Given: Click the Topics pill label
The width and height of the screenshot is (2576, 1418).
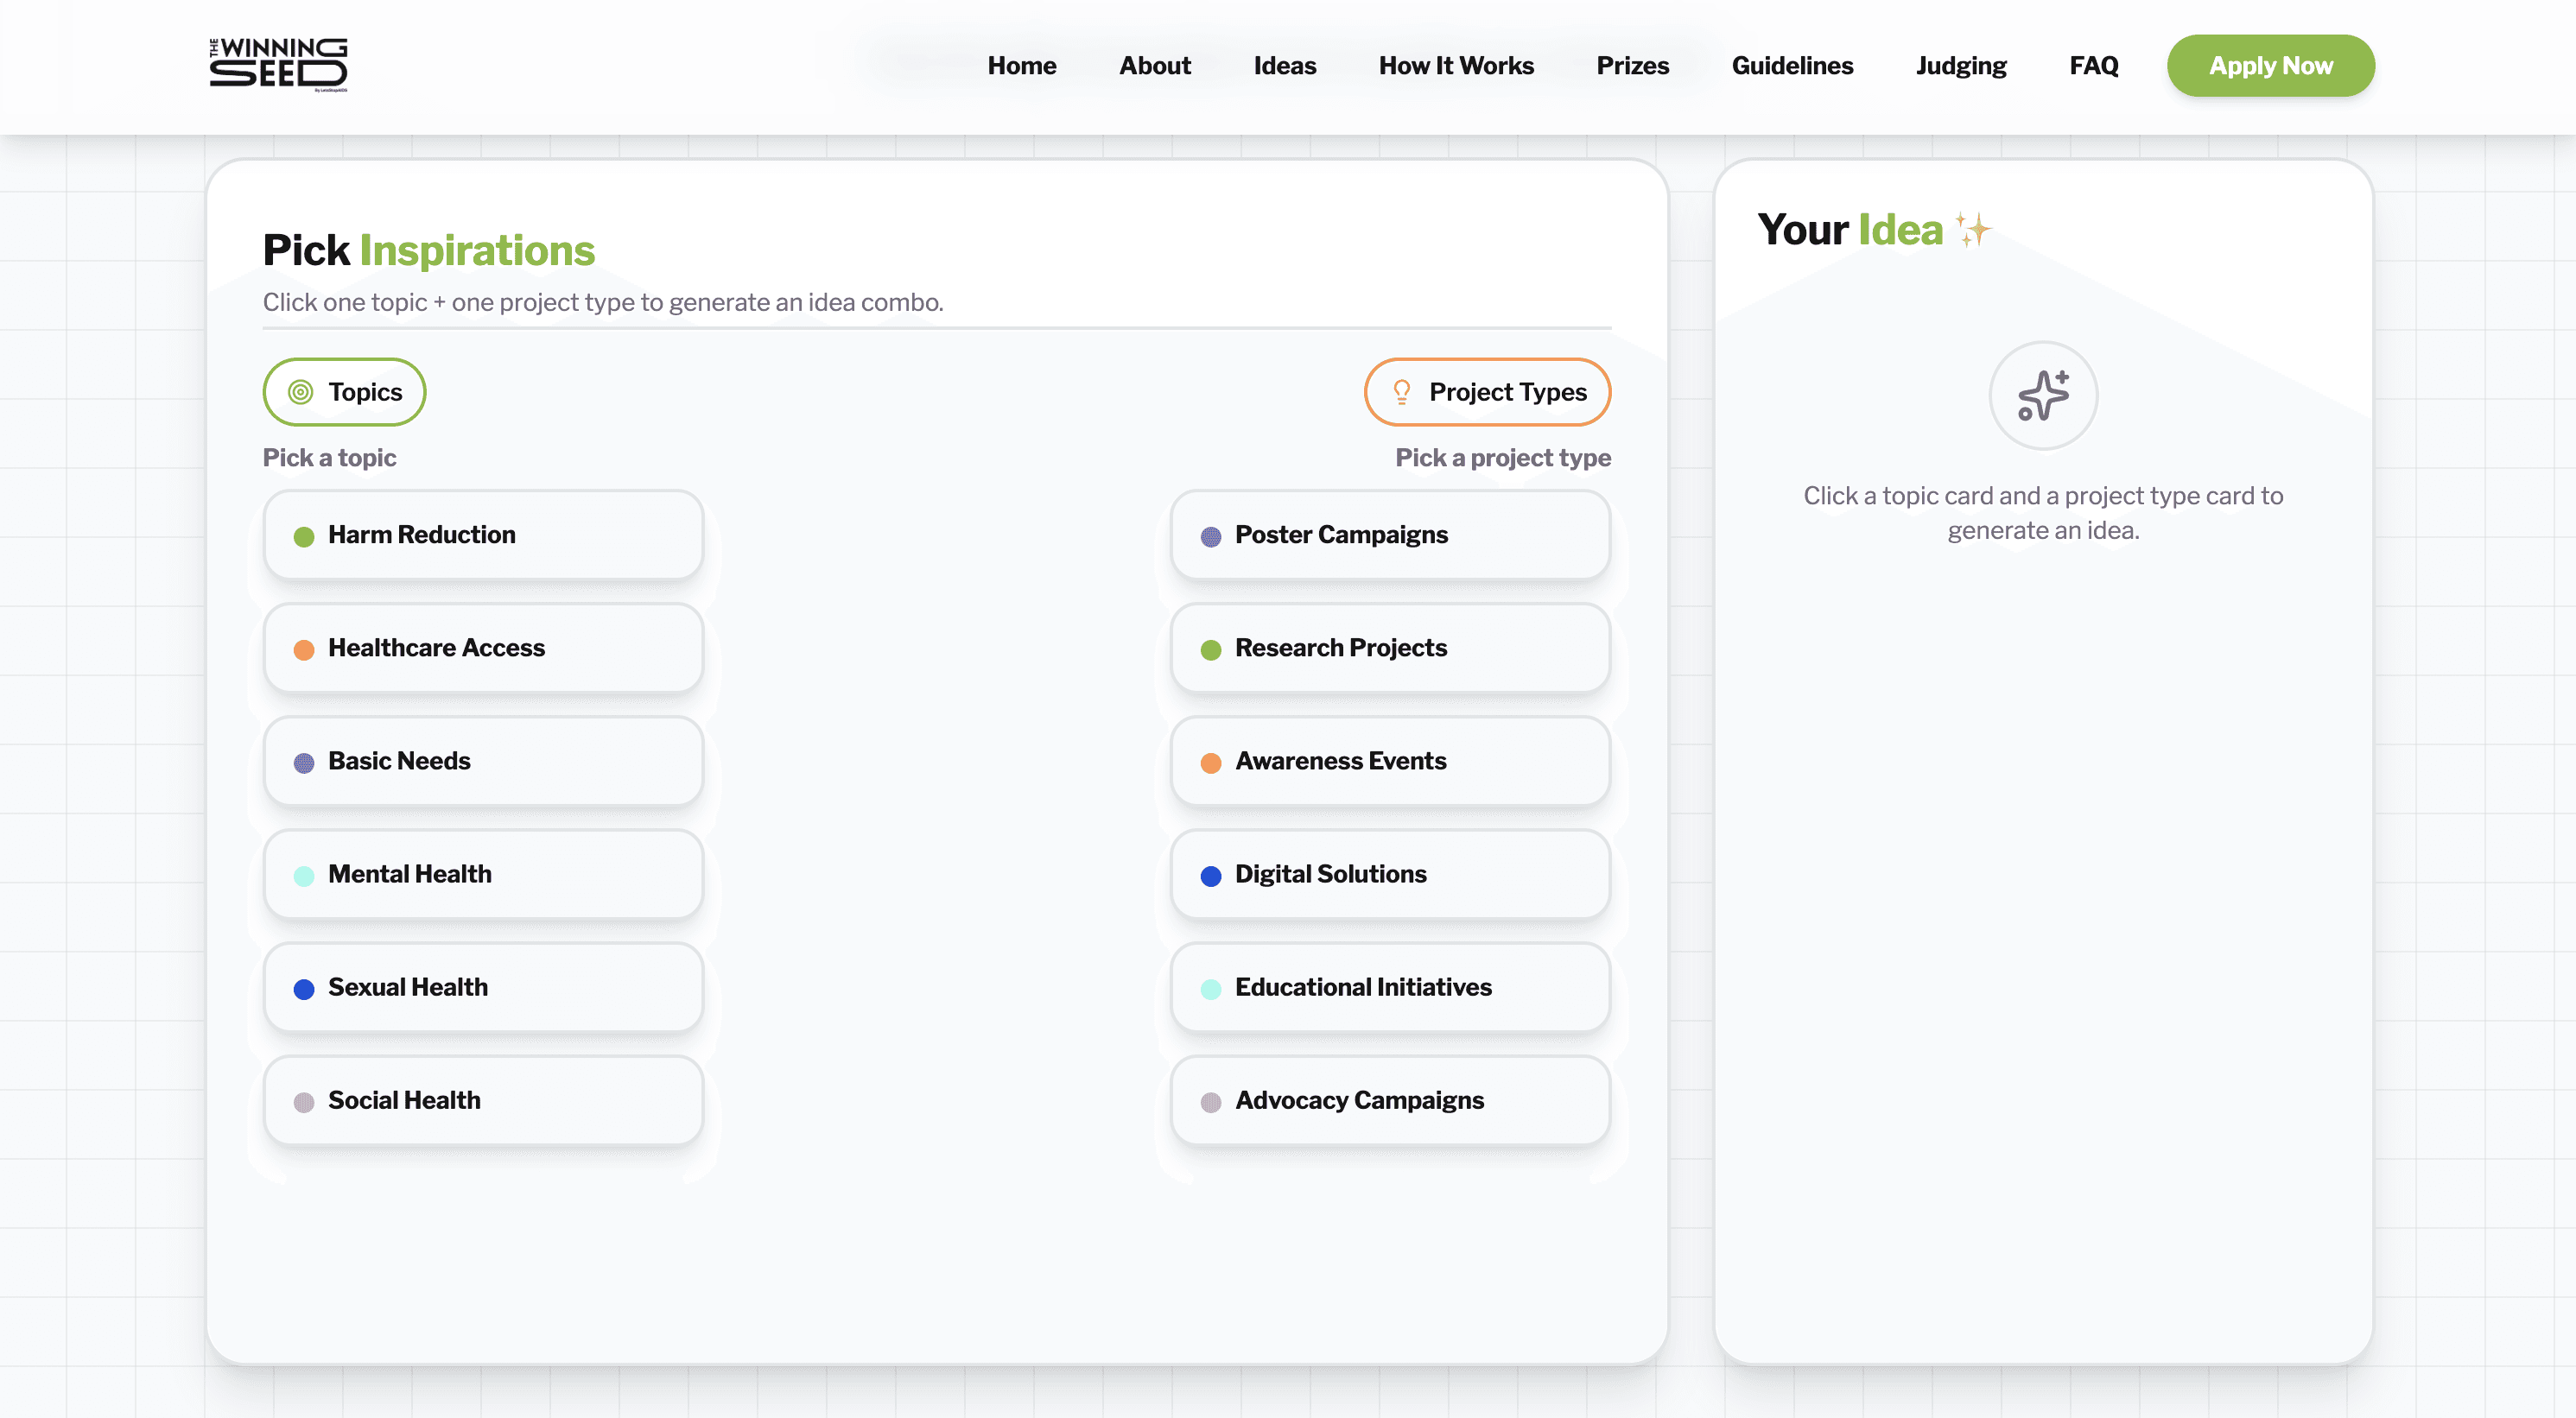Looking at the screenshot, I should pyautogui.click(x=365, y=392).
